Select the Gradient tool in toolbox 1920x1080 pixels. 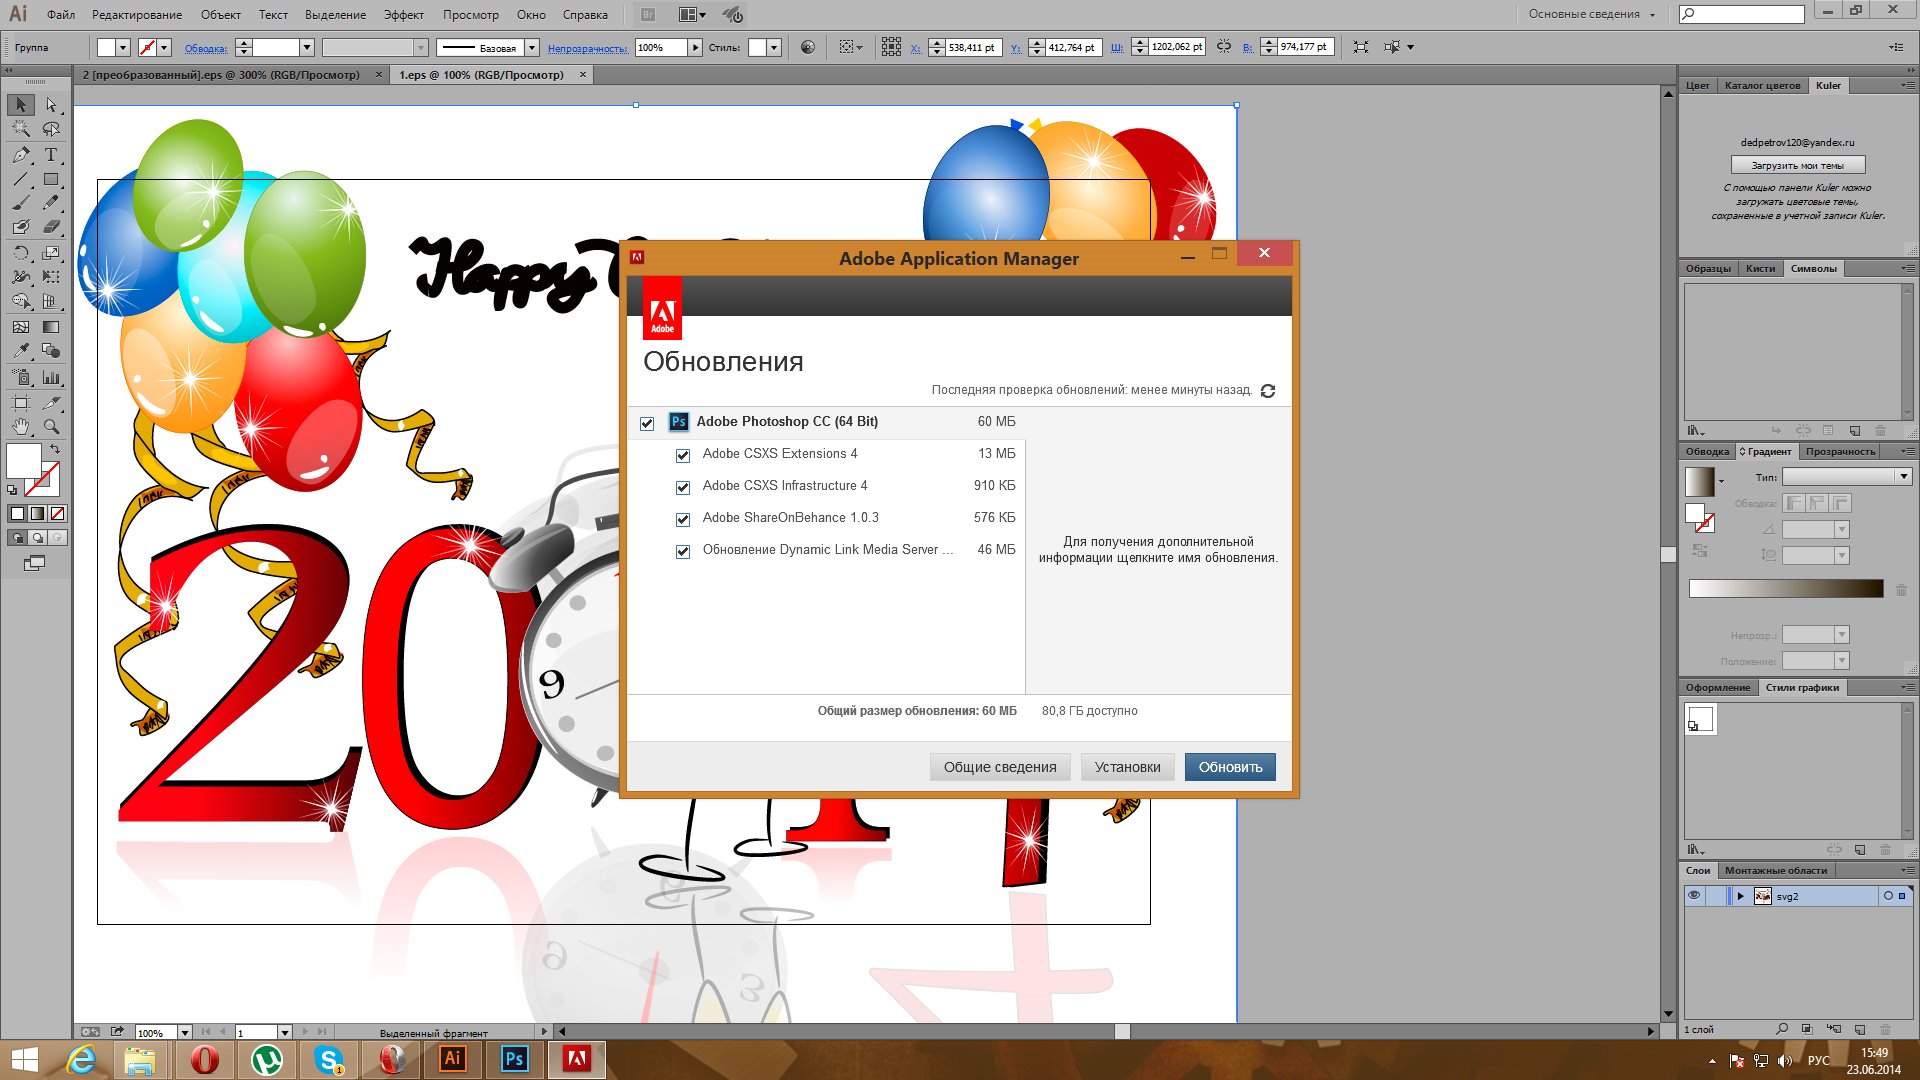(51, 327)
